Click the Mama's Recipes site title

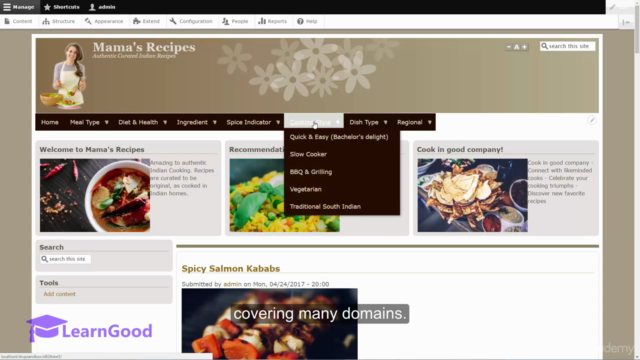[144, 47]
